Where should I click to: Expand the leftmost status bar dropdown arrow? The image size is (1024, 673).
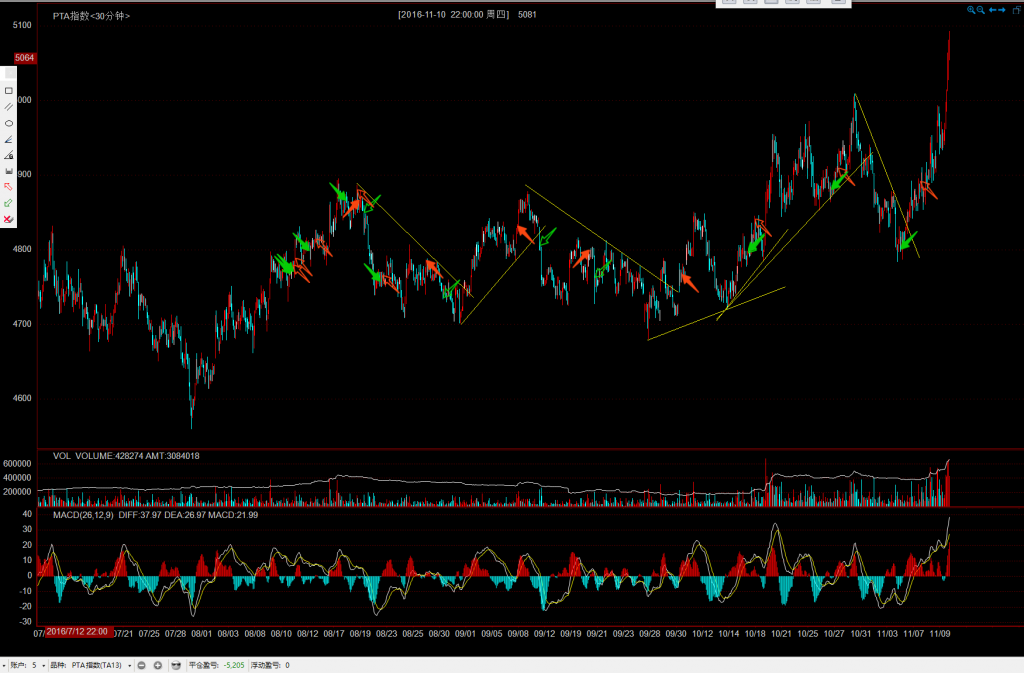[x=4, y=665]
